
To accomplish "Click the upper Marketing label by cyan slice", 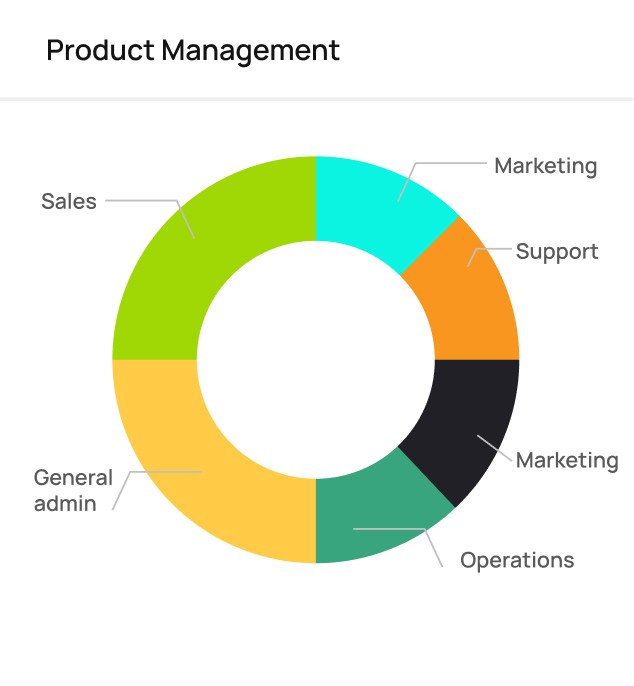I will (545, 167).
